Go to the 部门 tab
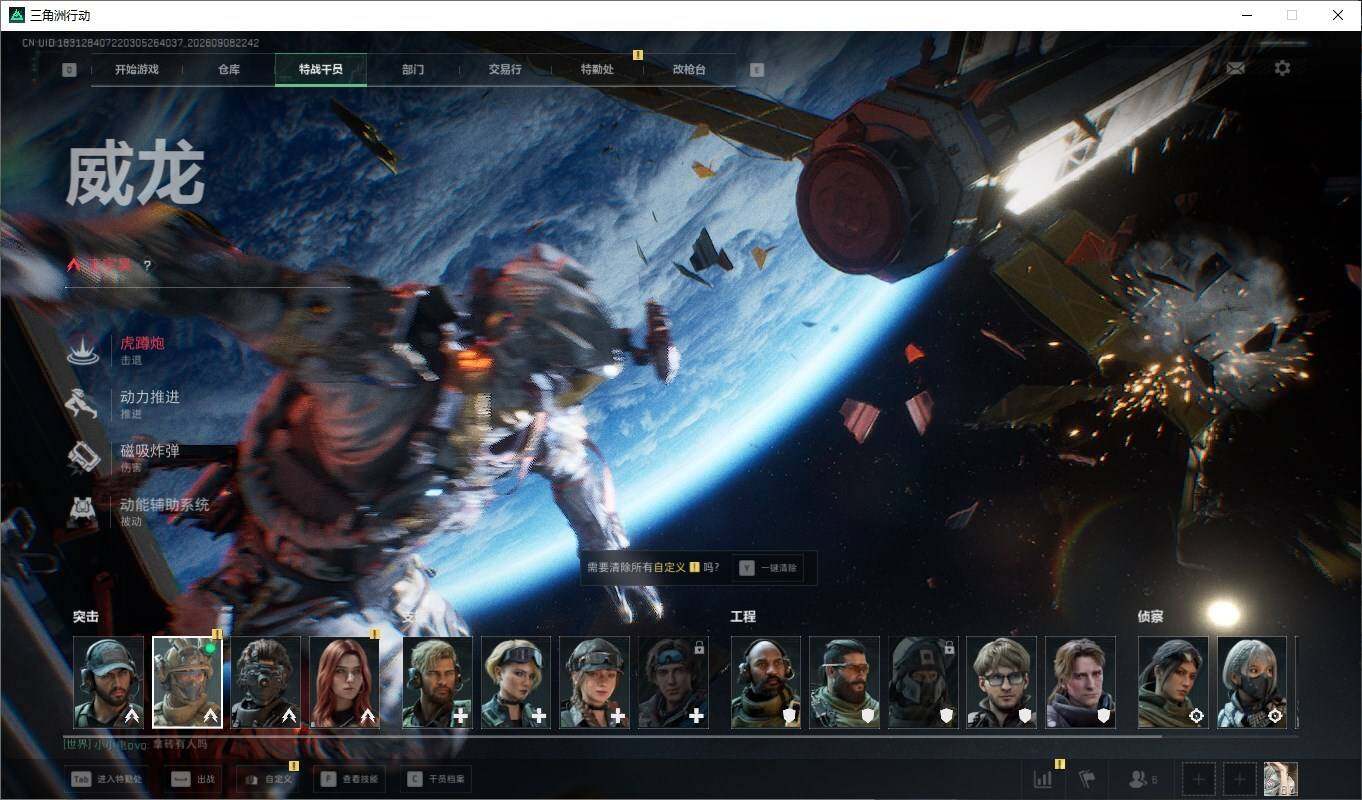 point(413,70)
